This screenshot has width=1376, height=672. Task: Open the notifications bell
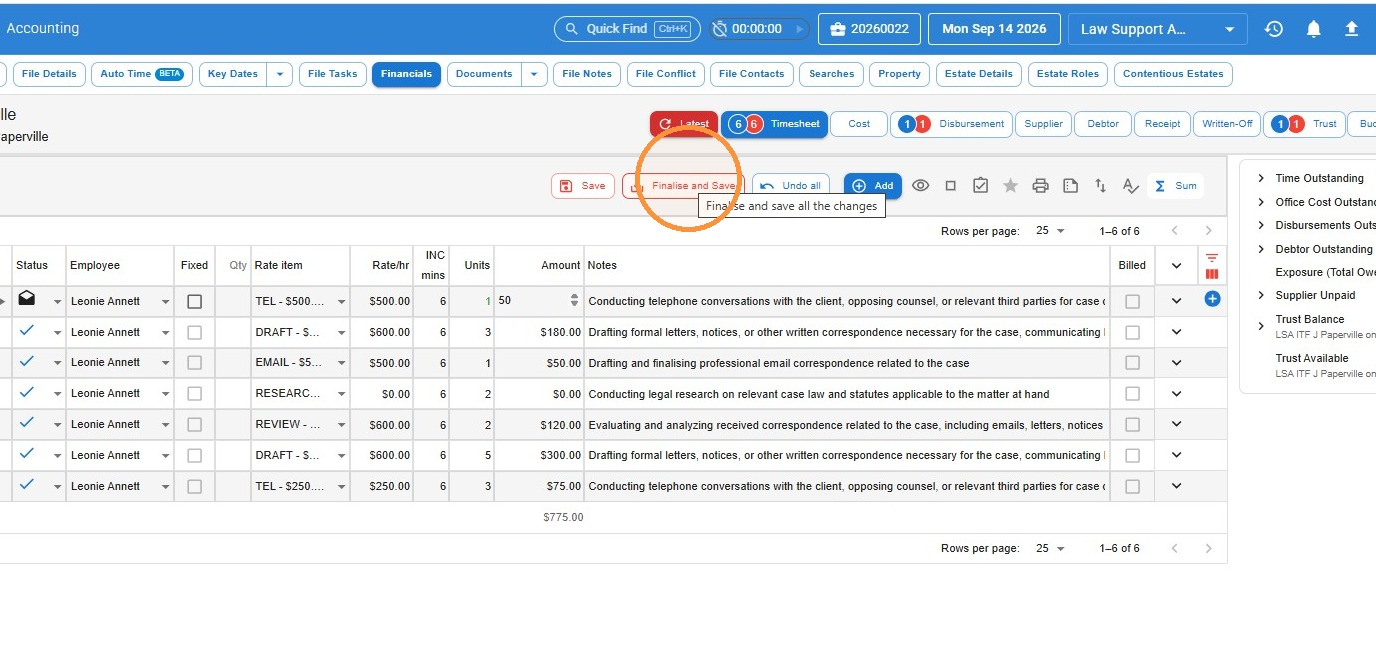point(1314,29)
